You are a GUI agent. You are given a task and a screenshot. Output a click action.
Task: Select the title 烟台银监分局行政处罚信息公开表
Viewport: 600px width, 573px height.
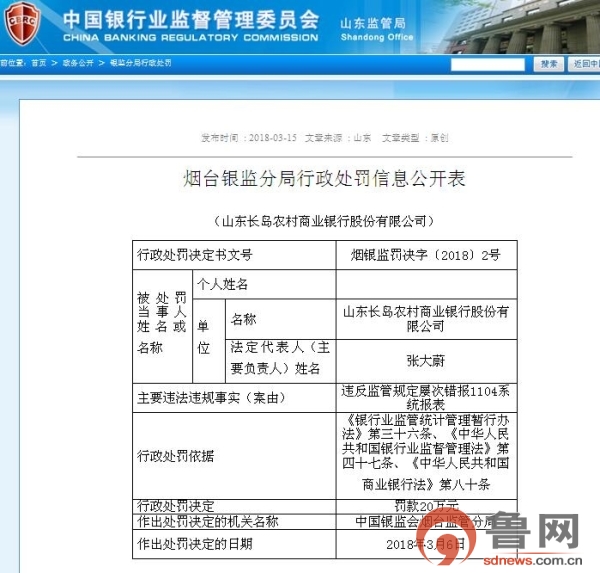324,179
